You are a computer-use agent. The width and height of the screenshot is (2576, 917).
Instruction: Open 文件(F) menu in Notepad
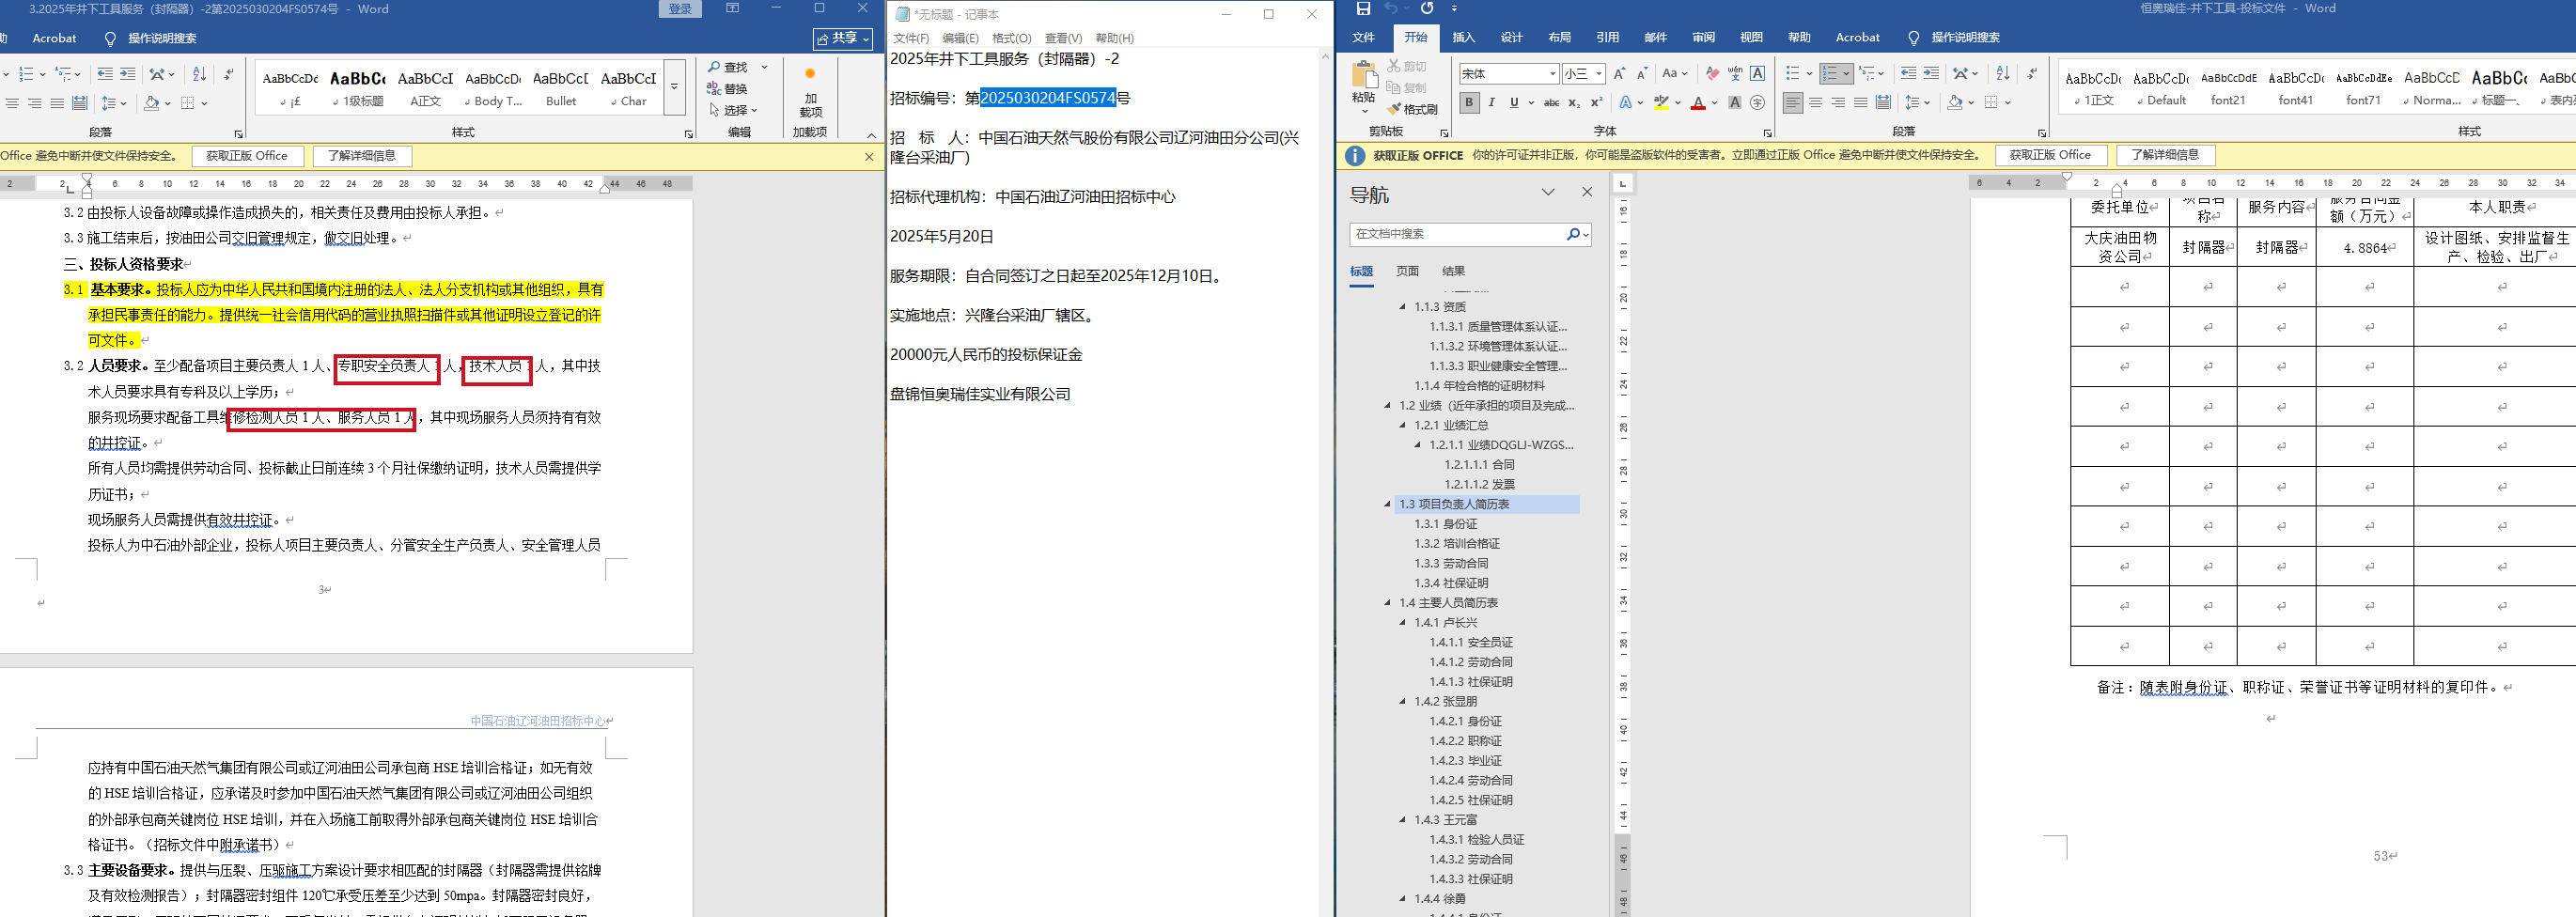pyautogui.click(x=911, y=38)
